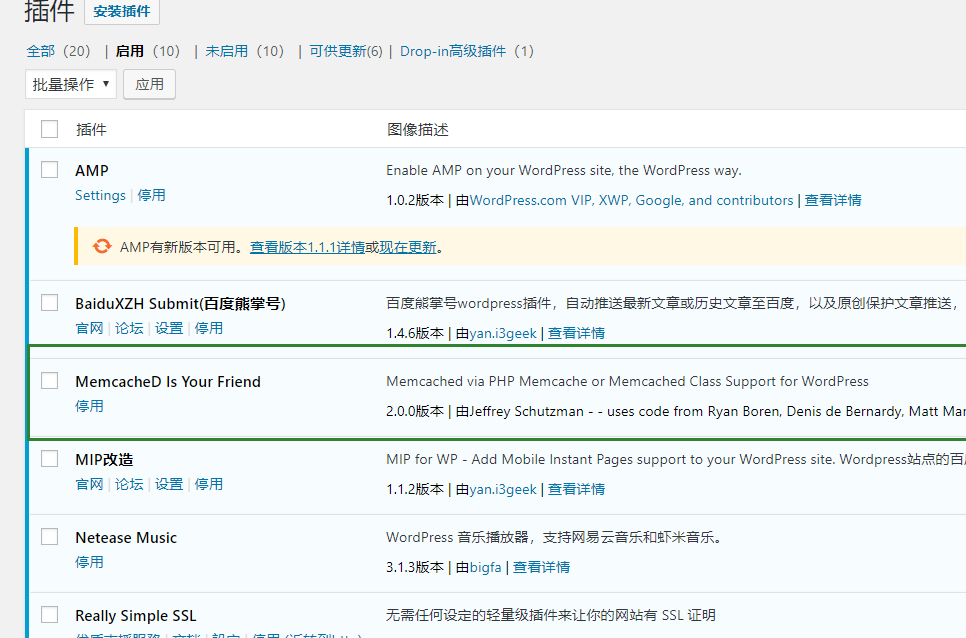Viewport: 966px width, 638px height.
Task: Toggle the select-all plugins checkbox
Action: [x=49, y=129]
